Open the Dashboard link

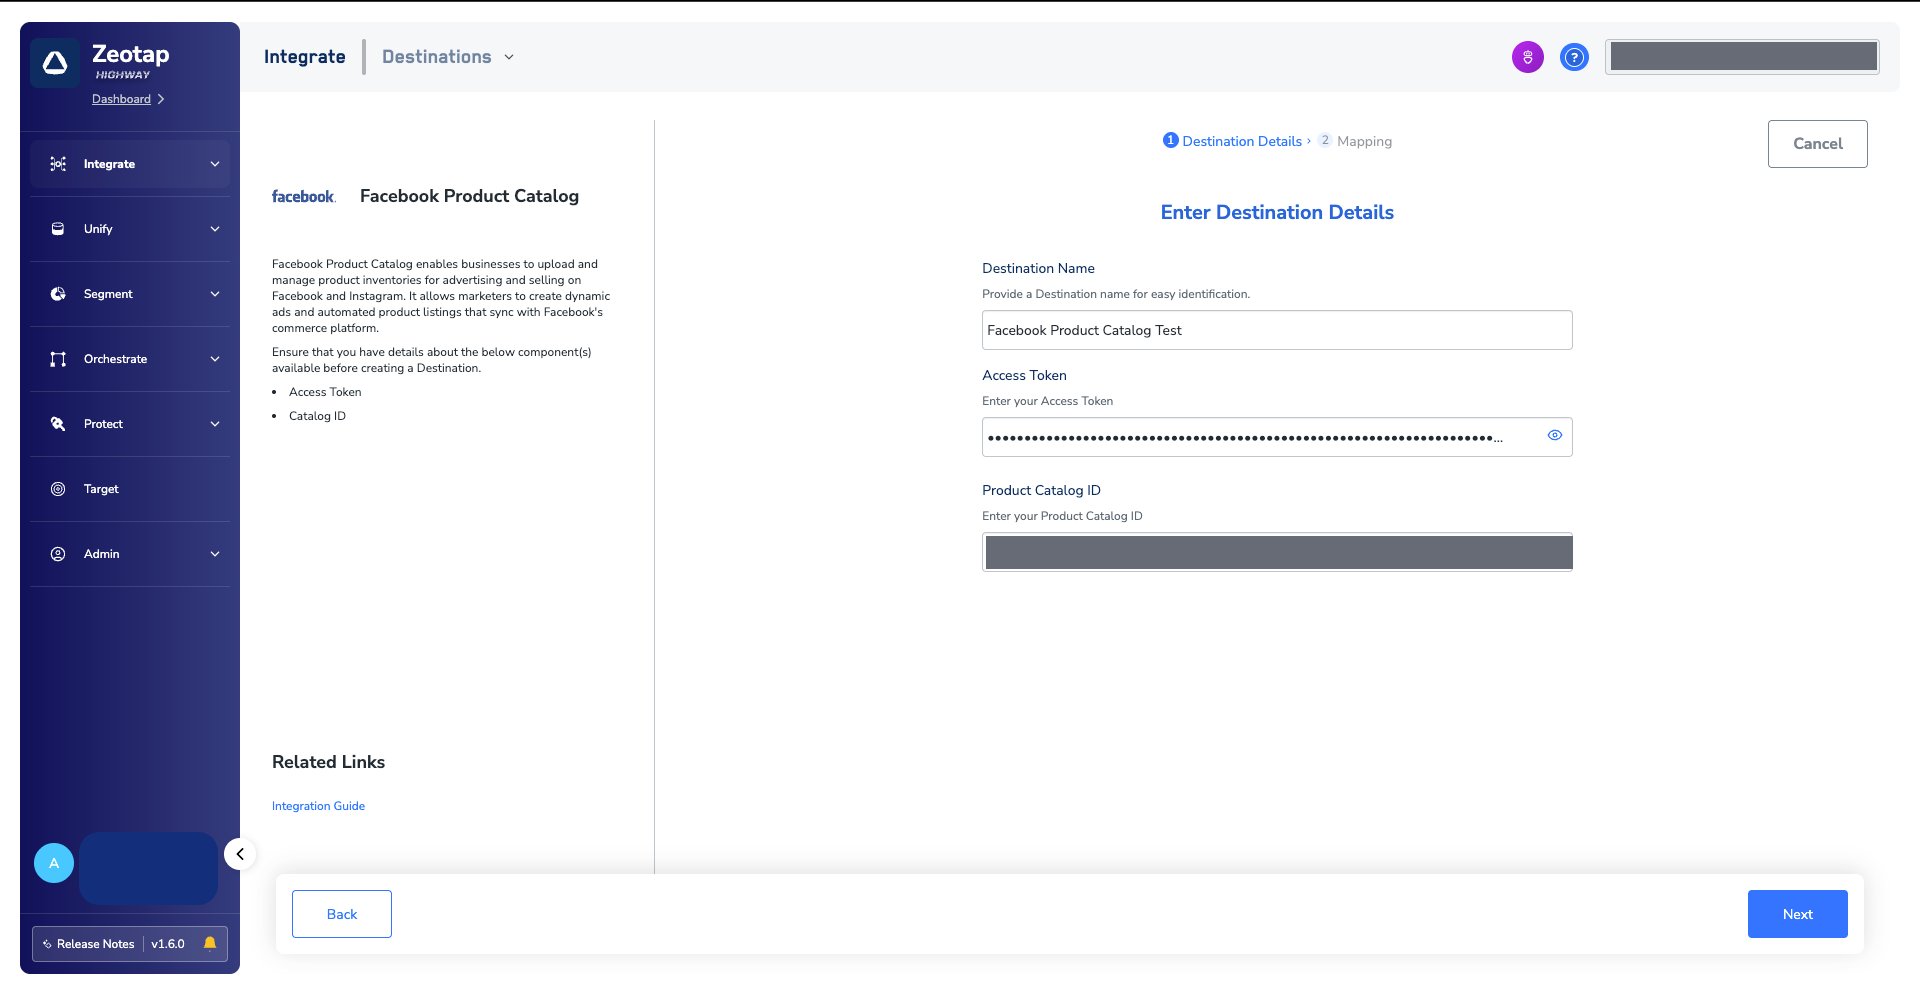tap(128, 99)
